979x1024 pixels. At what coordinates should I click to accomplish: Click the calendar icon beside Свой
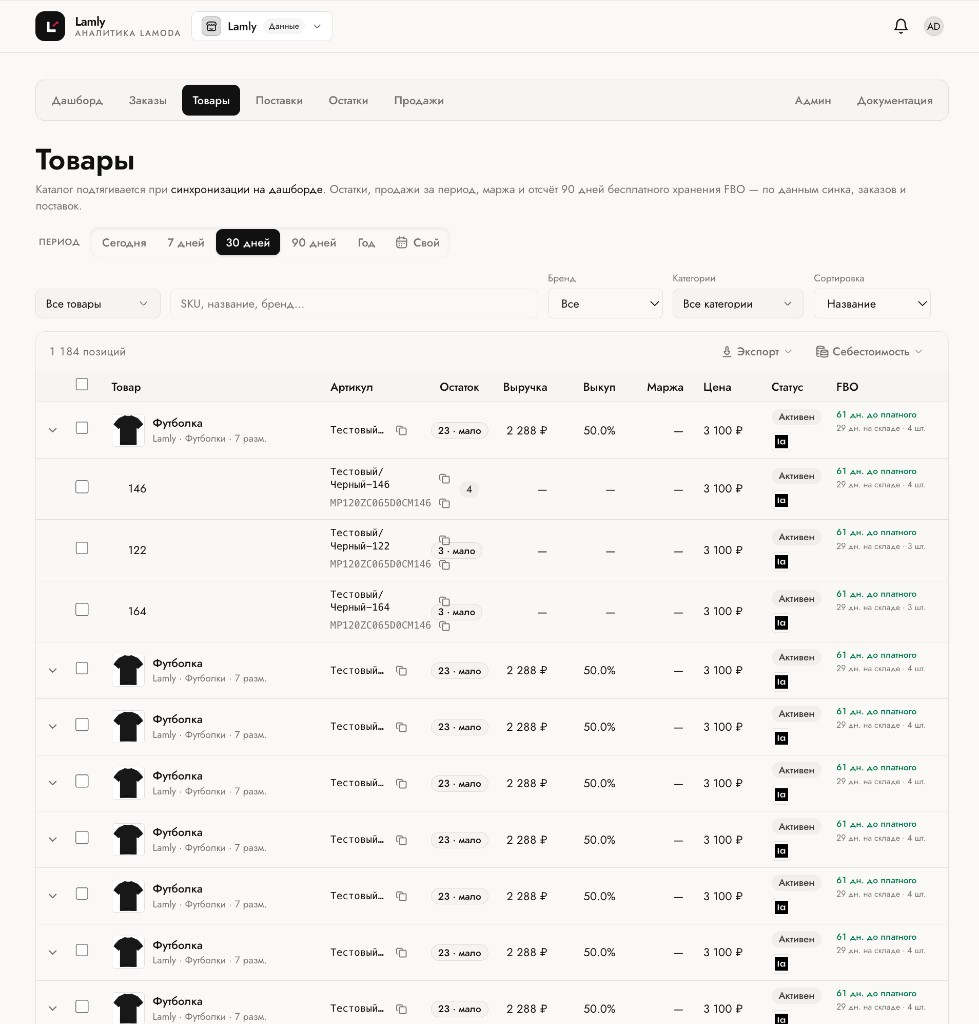click(x=402, y=242)
